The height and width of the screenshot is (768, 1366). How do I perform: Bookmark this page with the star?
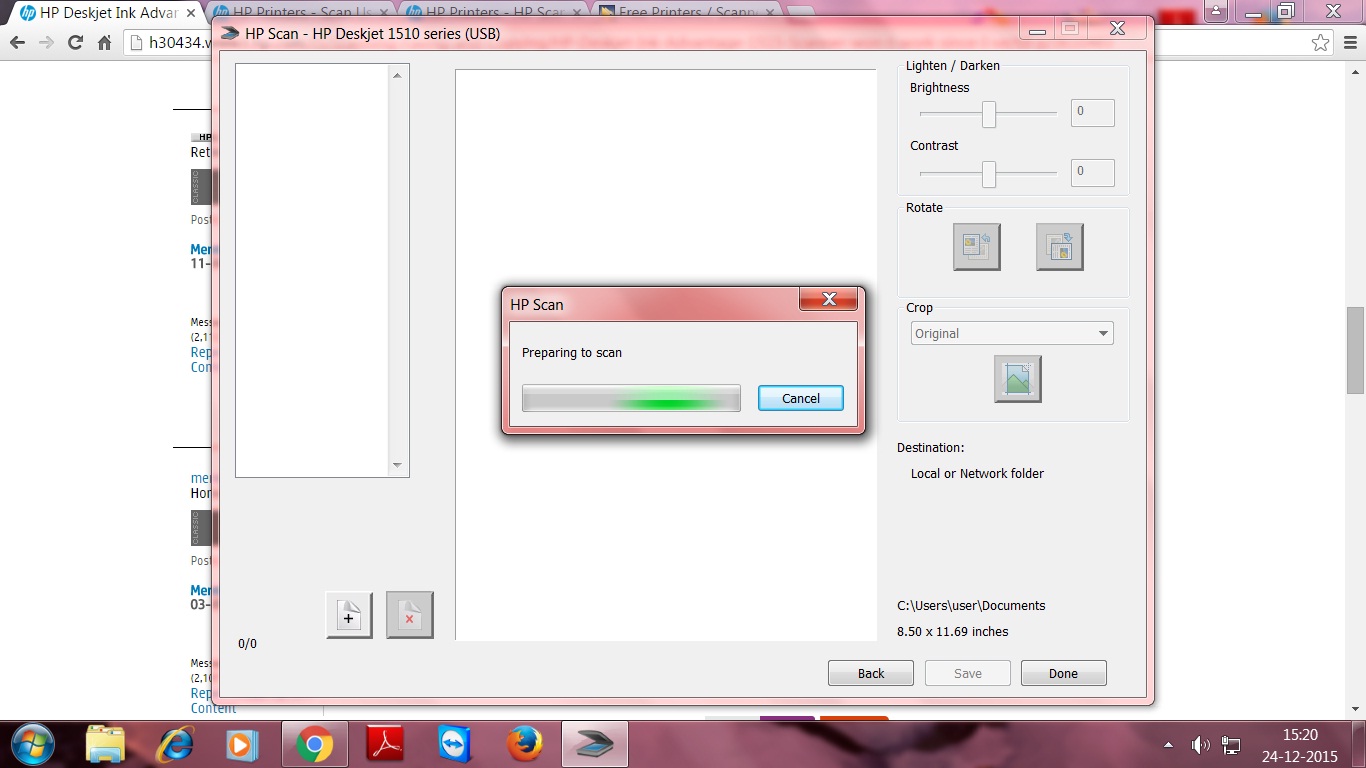click(x=1321, y=43)
